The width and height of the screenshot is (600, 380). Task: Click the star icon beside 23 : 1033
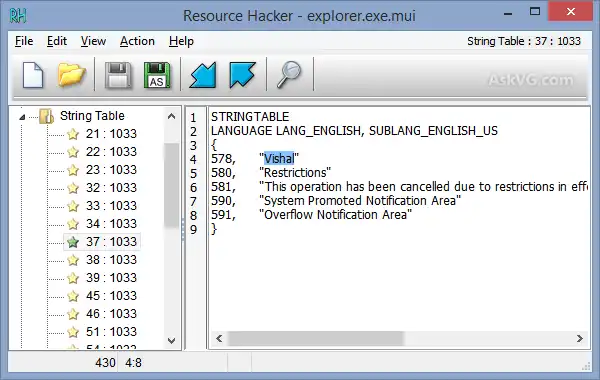coord(73,170)
